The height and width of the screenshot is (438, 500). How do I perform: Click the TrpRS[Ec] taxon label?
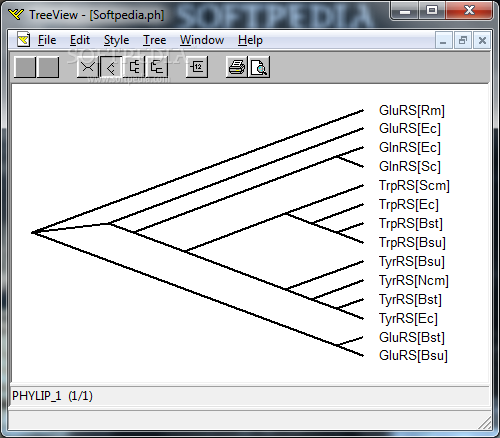click(x=409, y=204)
